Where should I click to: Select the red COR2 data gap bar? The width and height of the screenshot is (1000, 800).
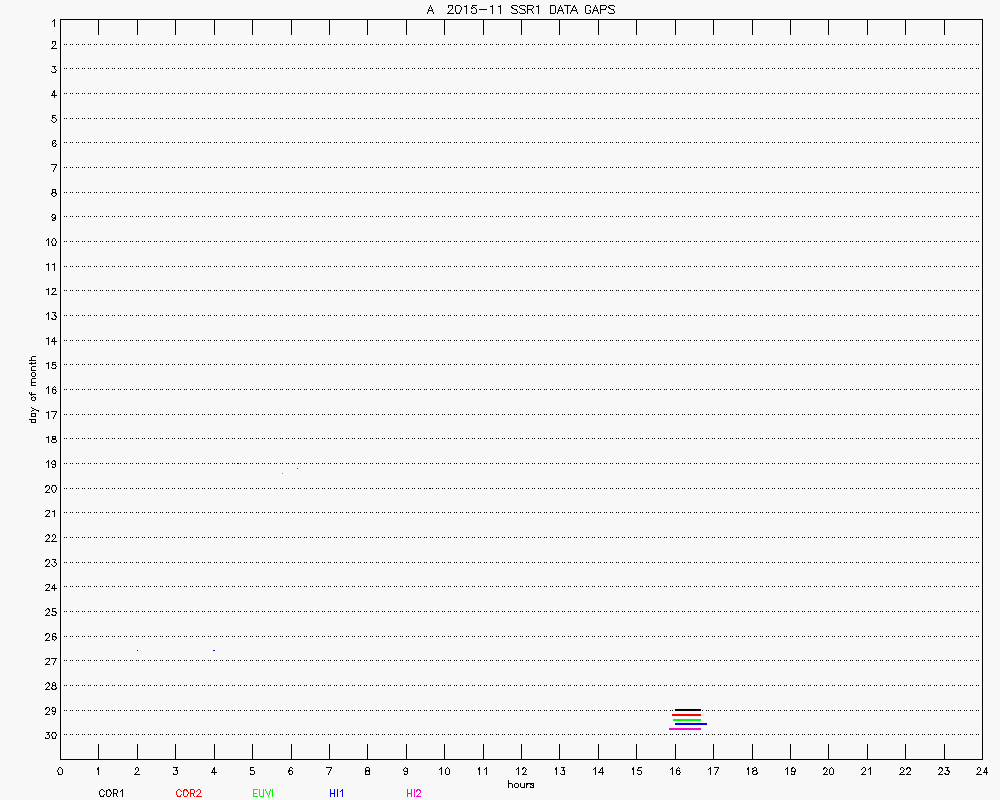click(686, 714)
